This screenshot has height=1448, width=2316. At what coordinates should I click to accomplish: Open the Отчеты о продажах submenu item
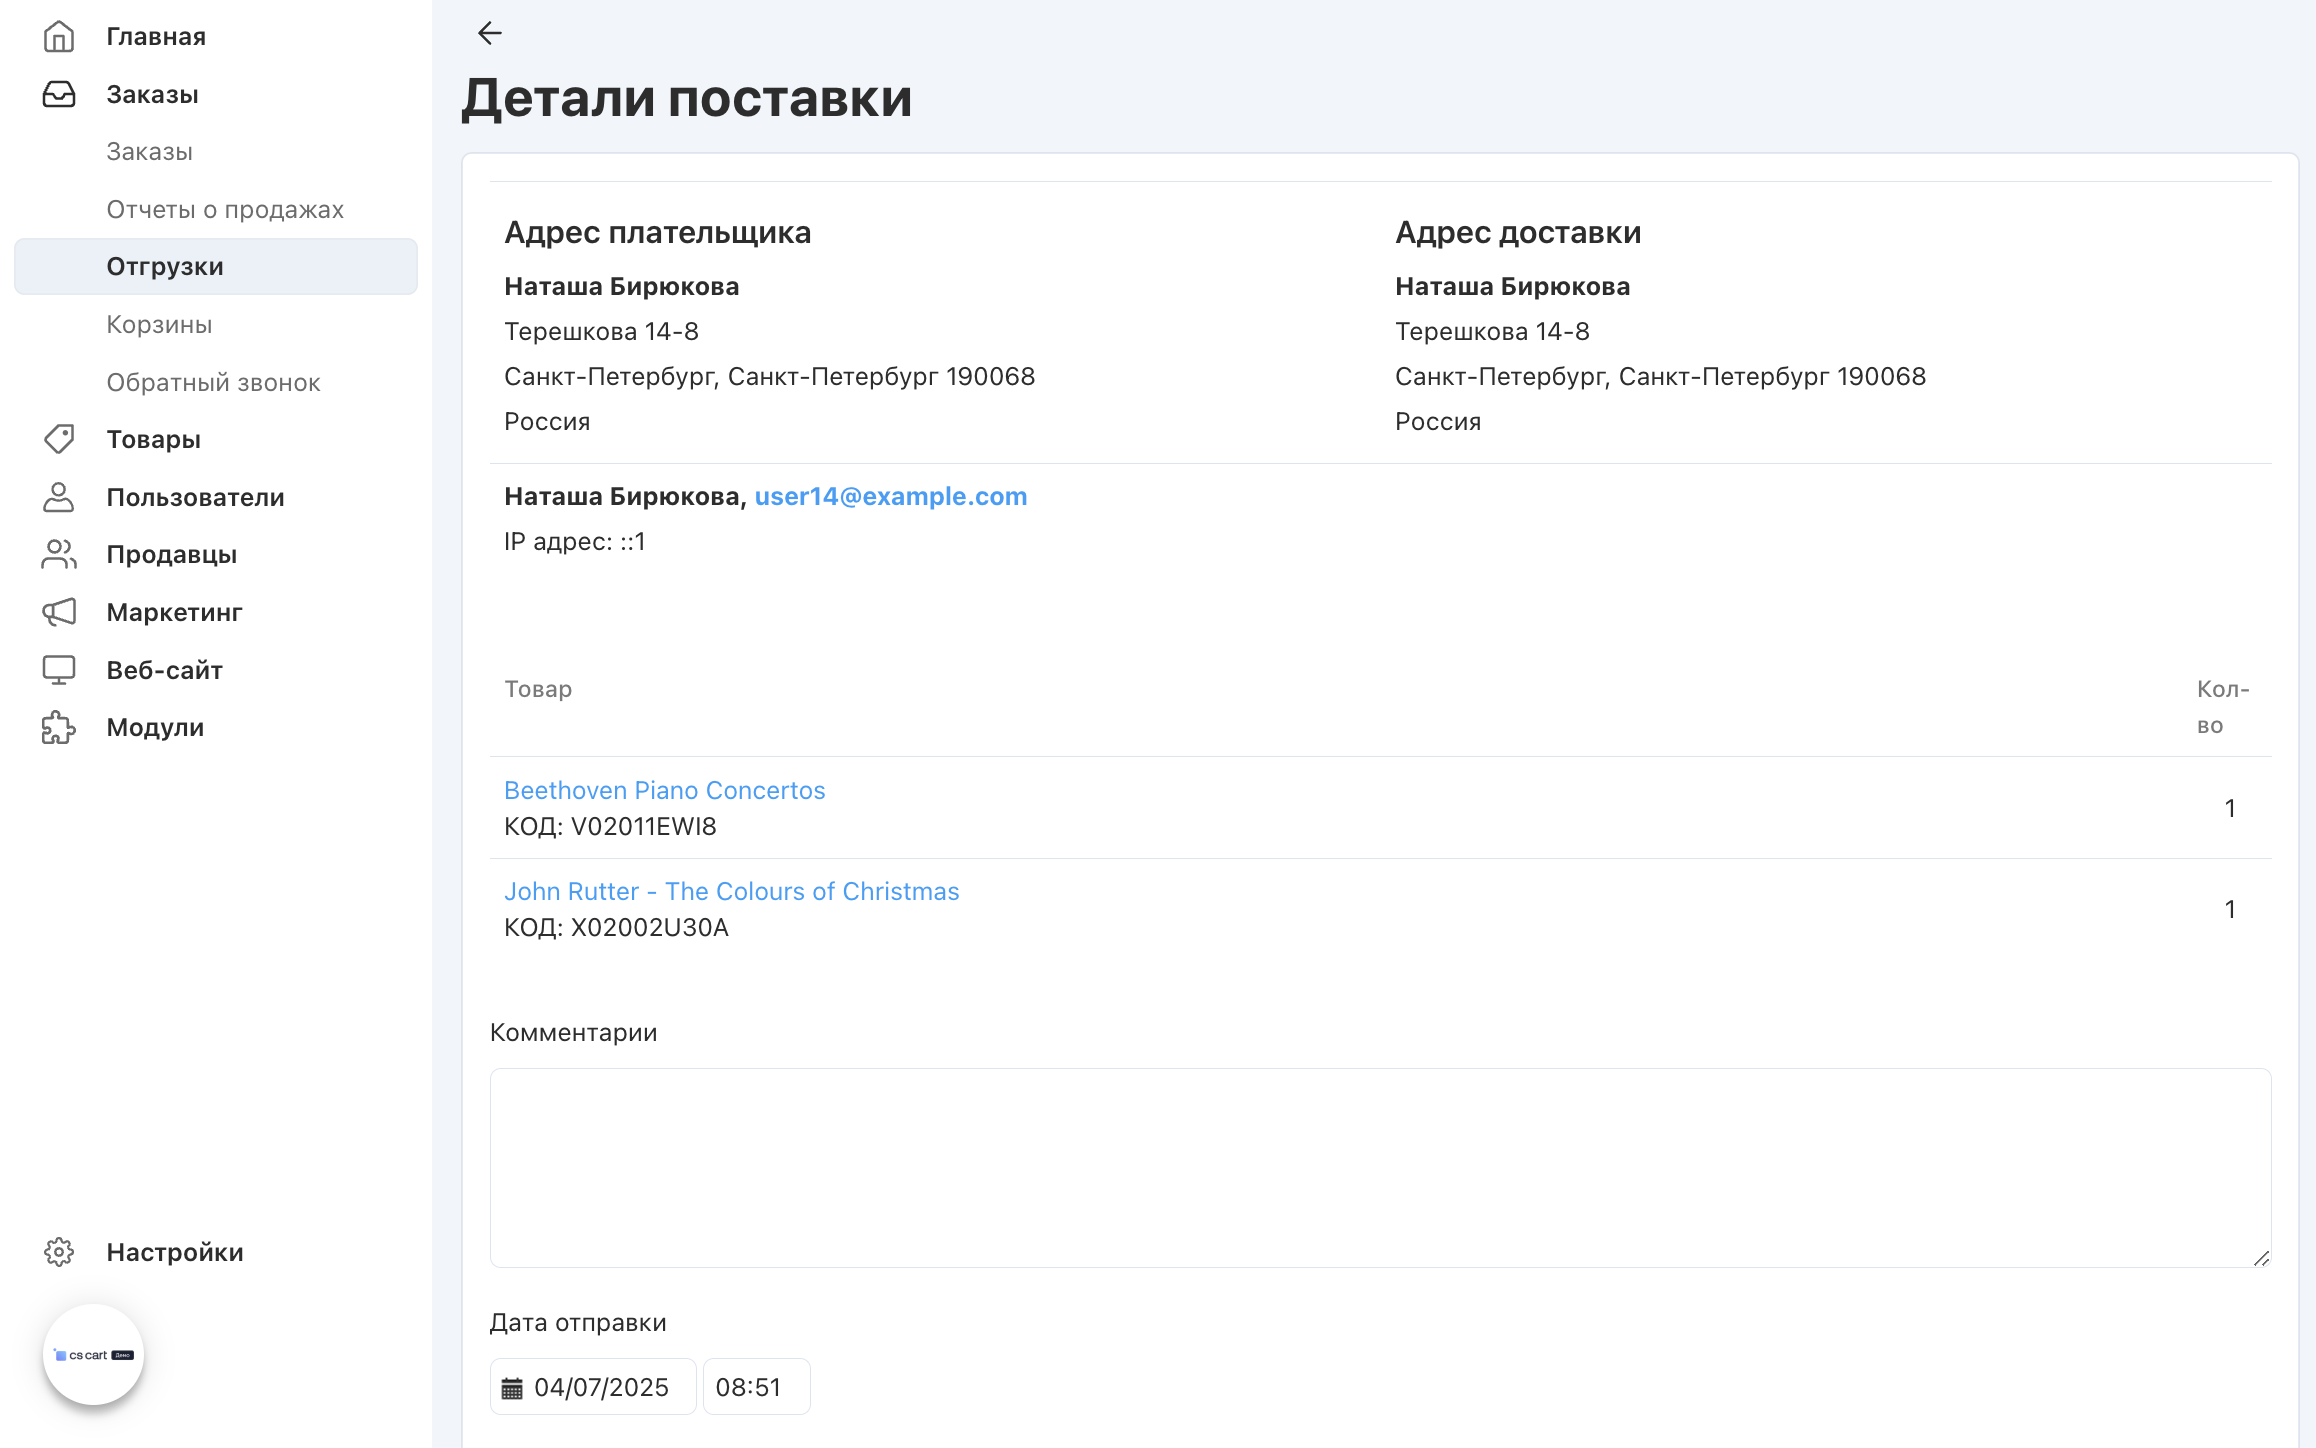tap(225, 210)
